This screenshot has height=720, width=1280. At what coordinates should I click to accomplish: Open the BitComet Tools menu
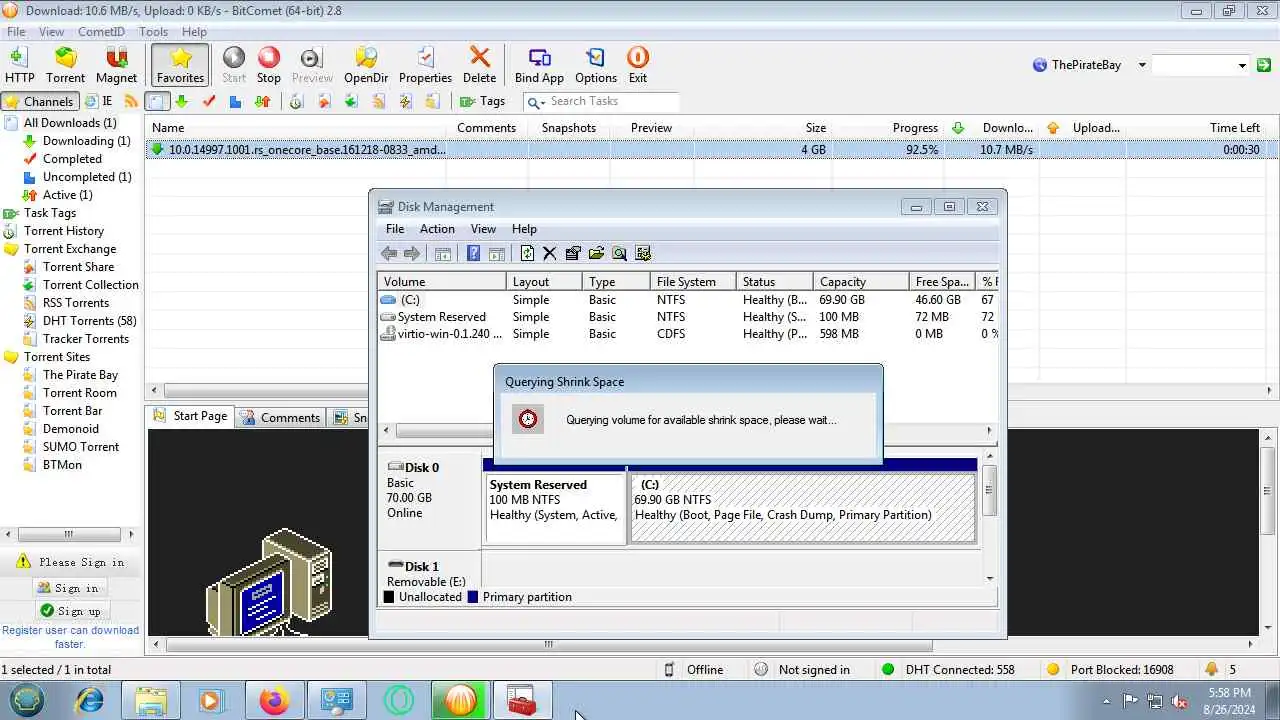tap(153, 32)
